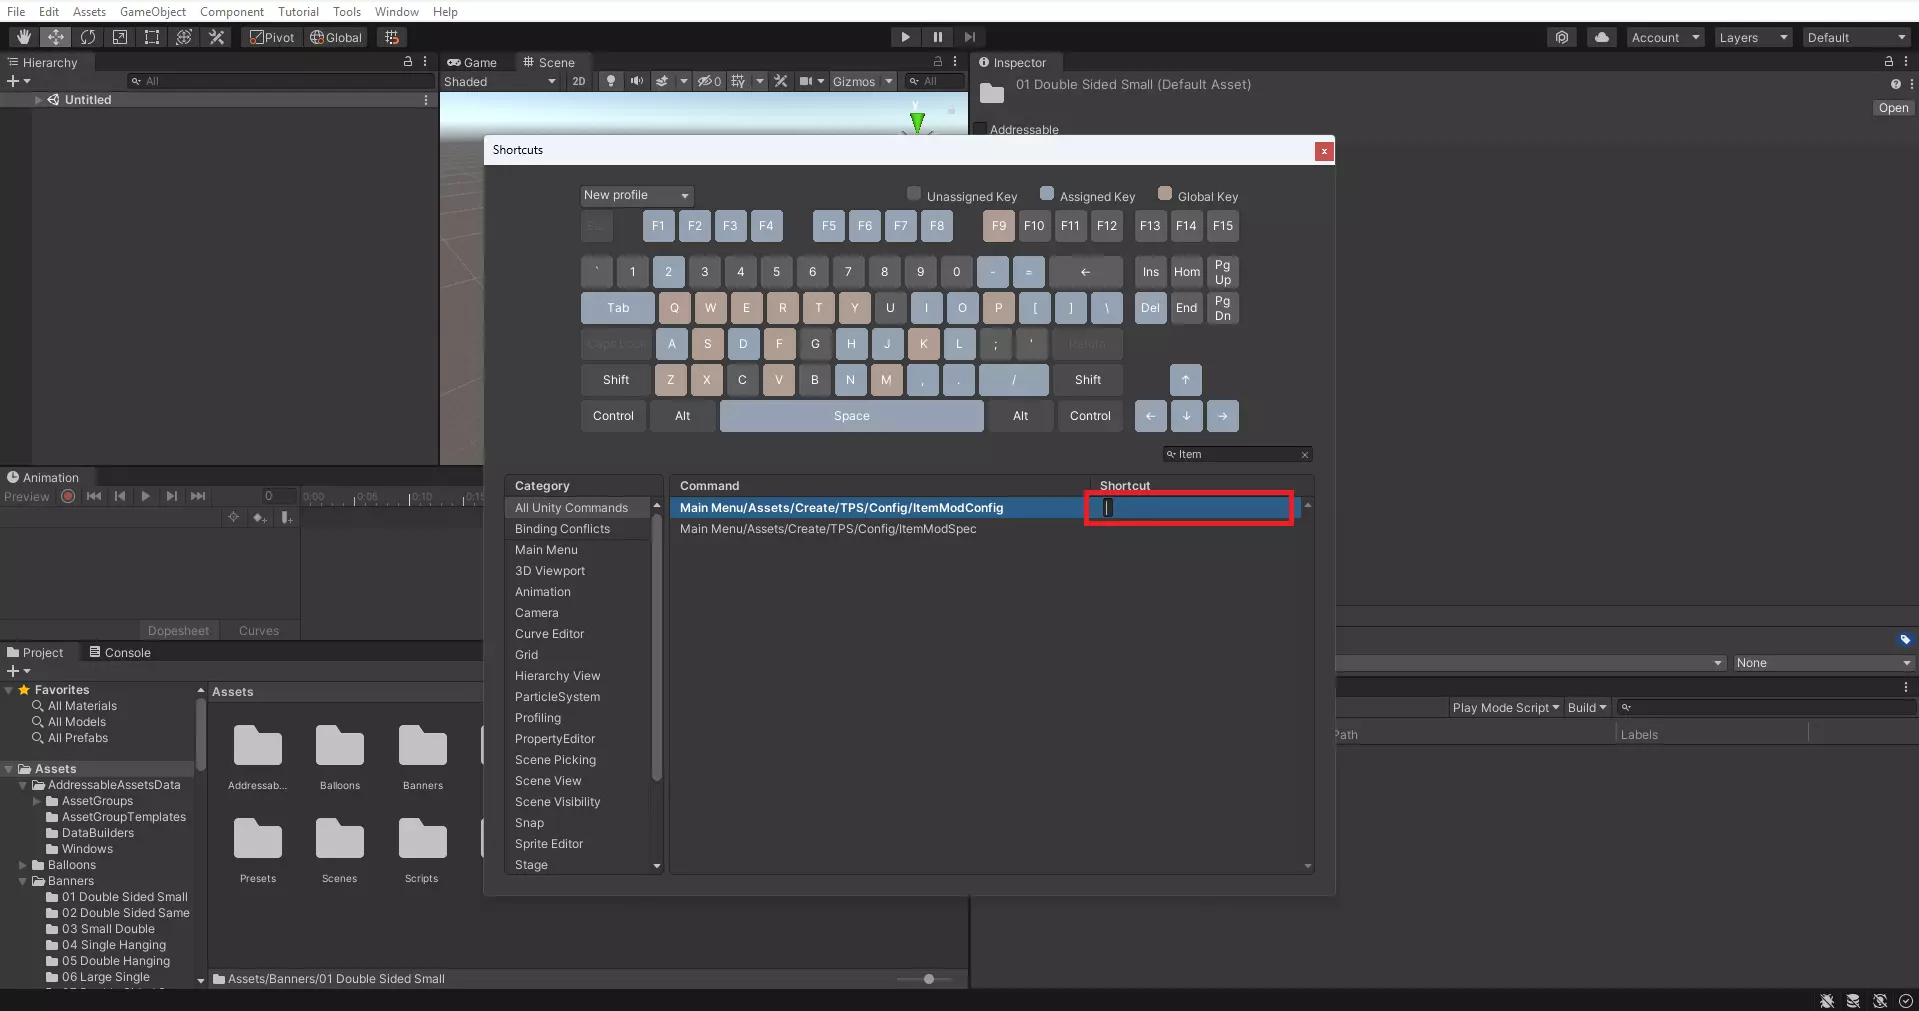Select the Hand tool in the toolbar
1919x1011 pixels.
coord(24,37)
